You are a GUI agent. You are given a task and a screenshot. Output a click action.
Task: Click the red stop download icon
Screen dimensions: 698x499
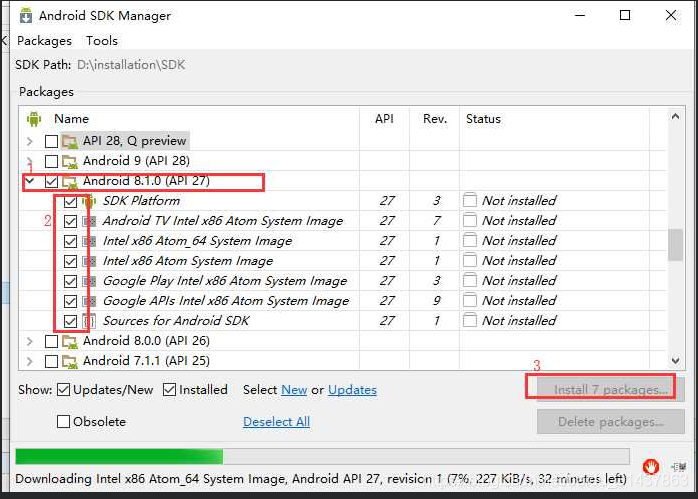click(650, 467)
